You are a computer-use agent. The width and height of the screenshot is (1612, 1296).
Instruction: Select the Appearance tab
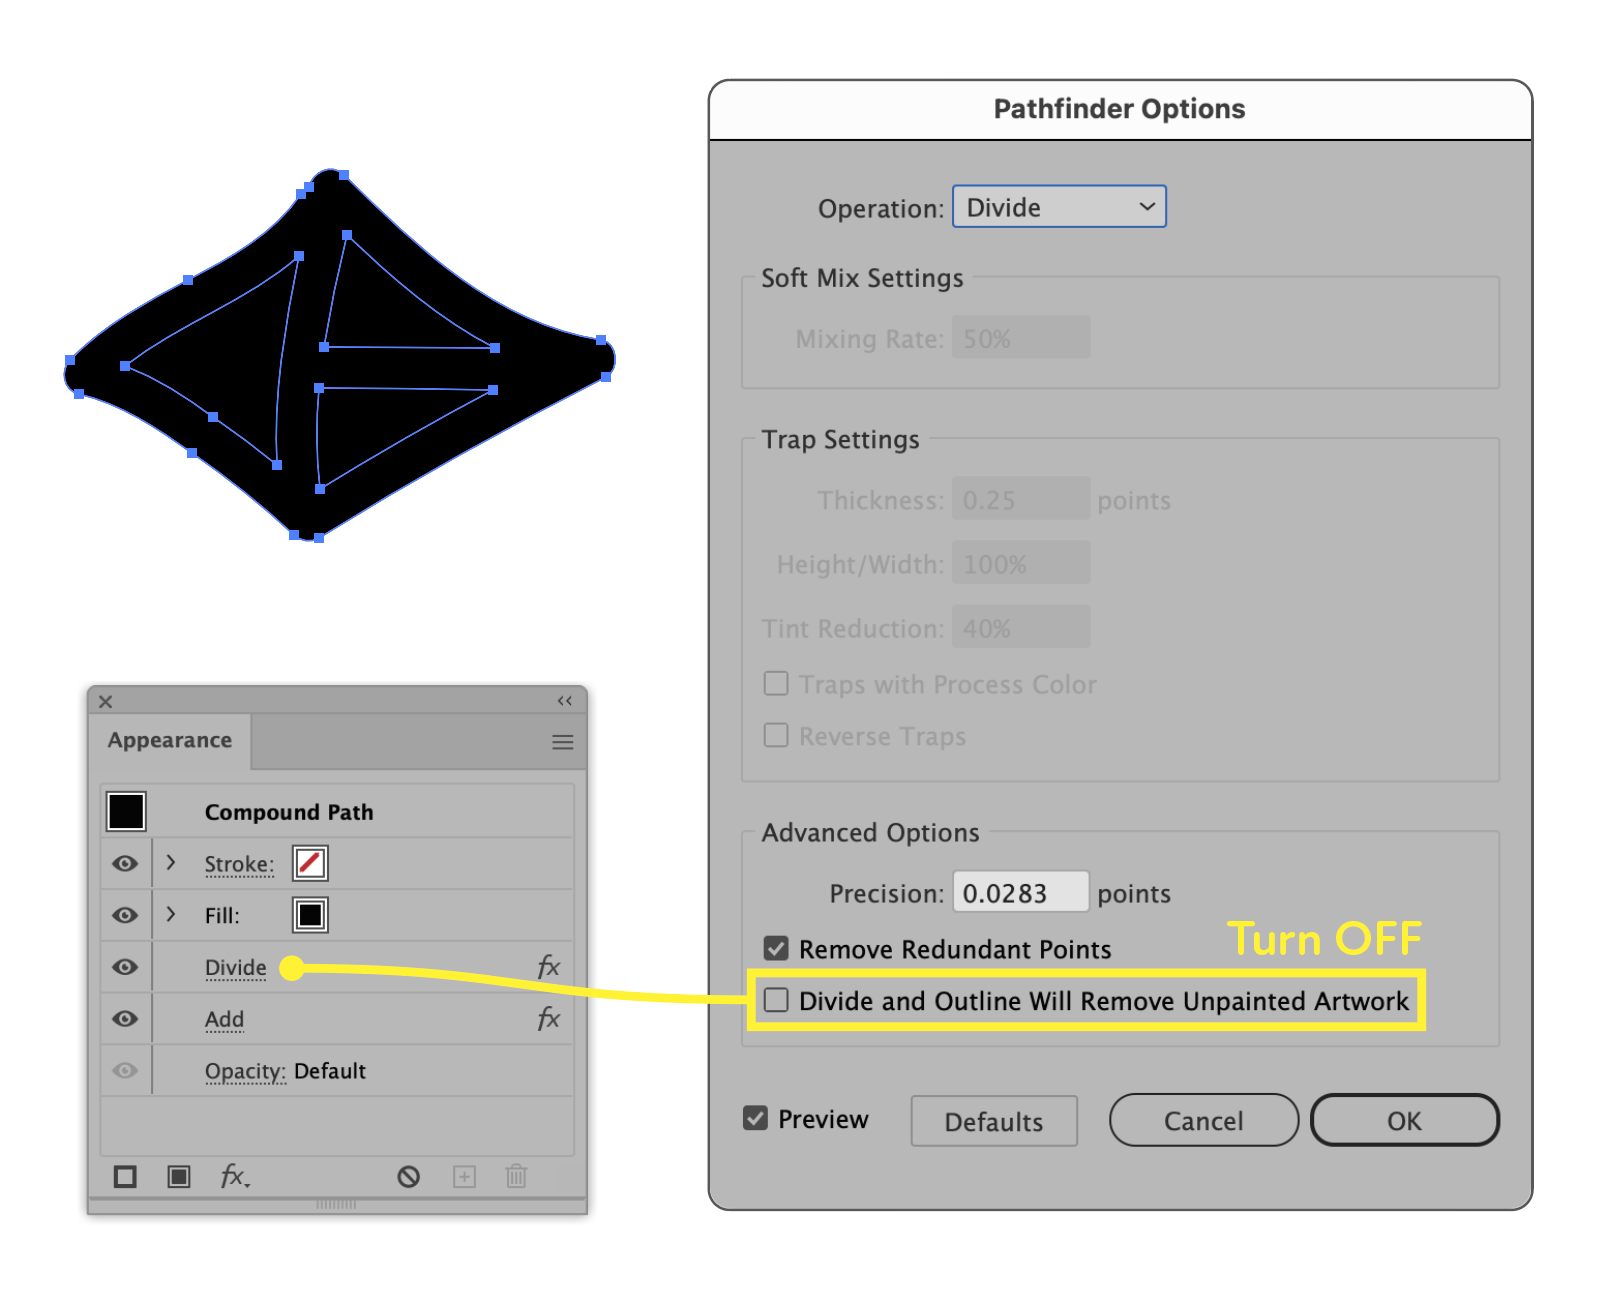point(169,740)
